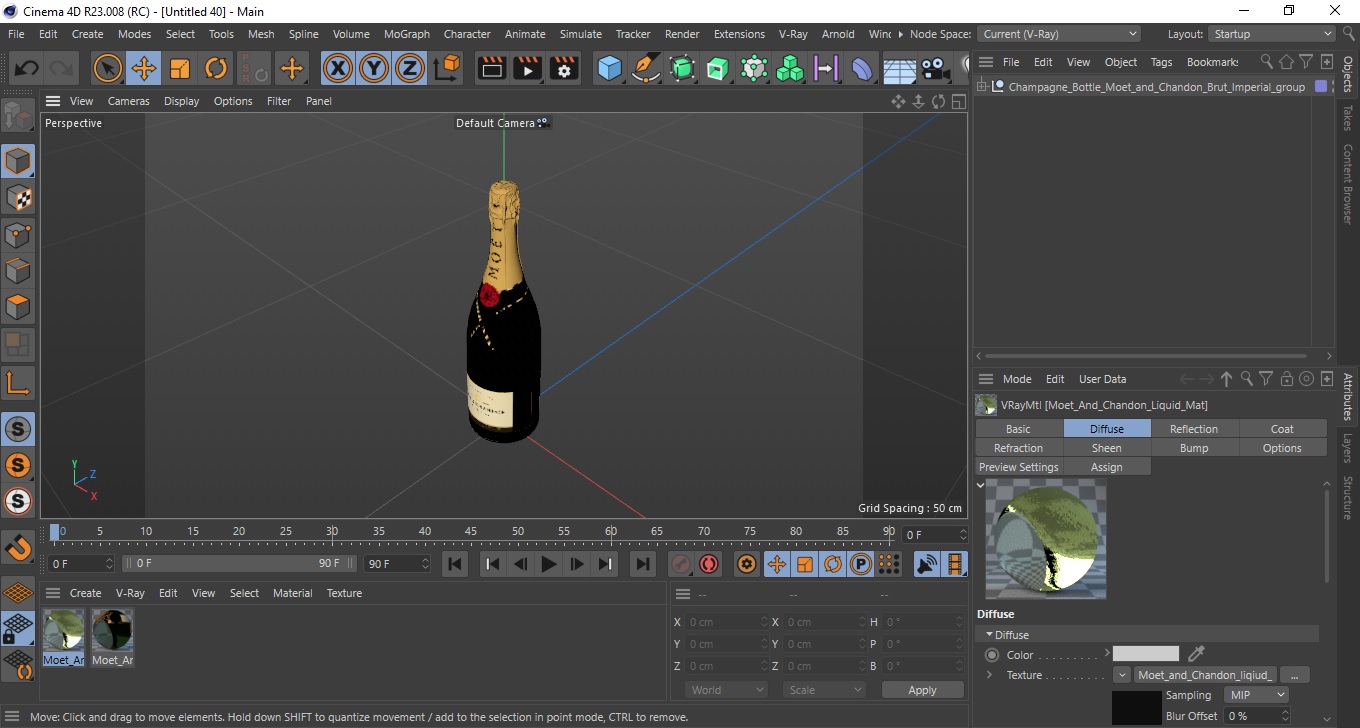This screenshot has height=728, width=1360.
Task: Expand the Texture parameter row
Action: (990, 675)
